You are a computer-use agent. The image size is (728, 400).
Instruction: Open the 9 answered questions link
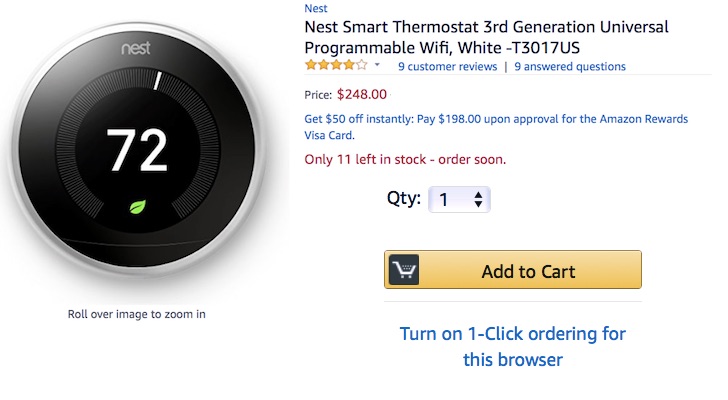pos(569,67)
